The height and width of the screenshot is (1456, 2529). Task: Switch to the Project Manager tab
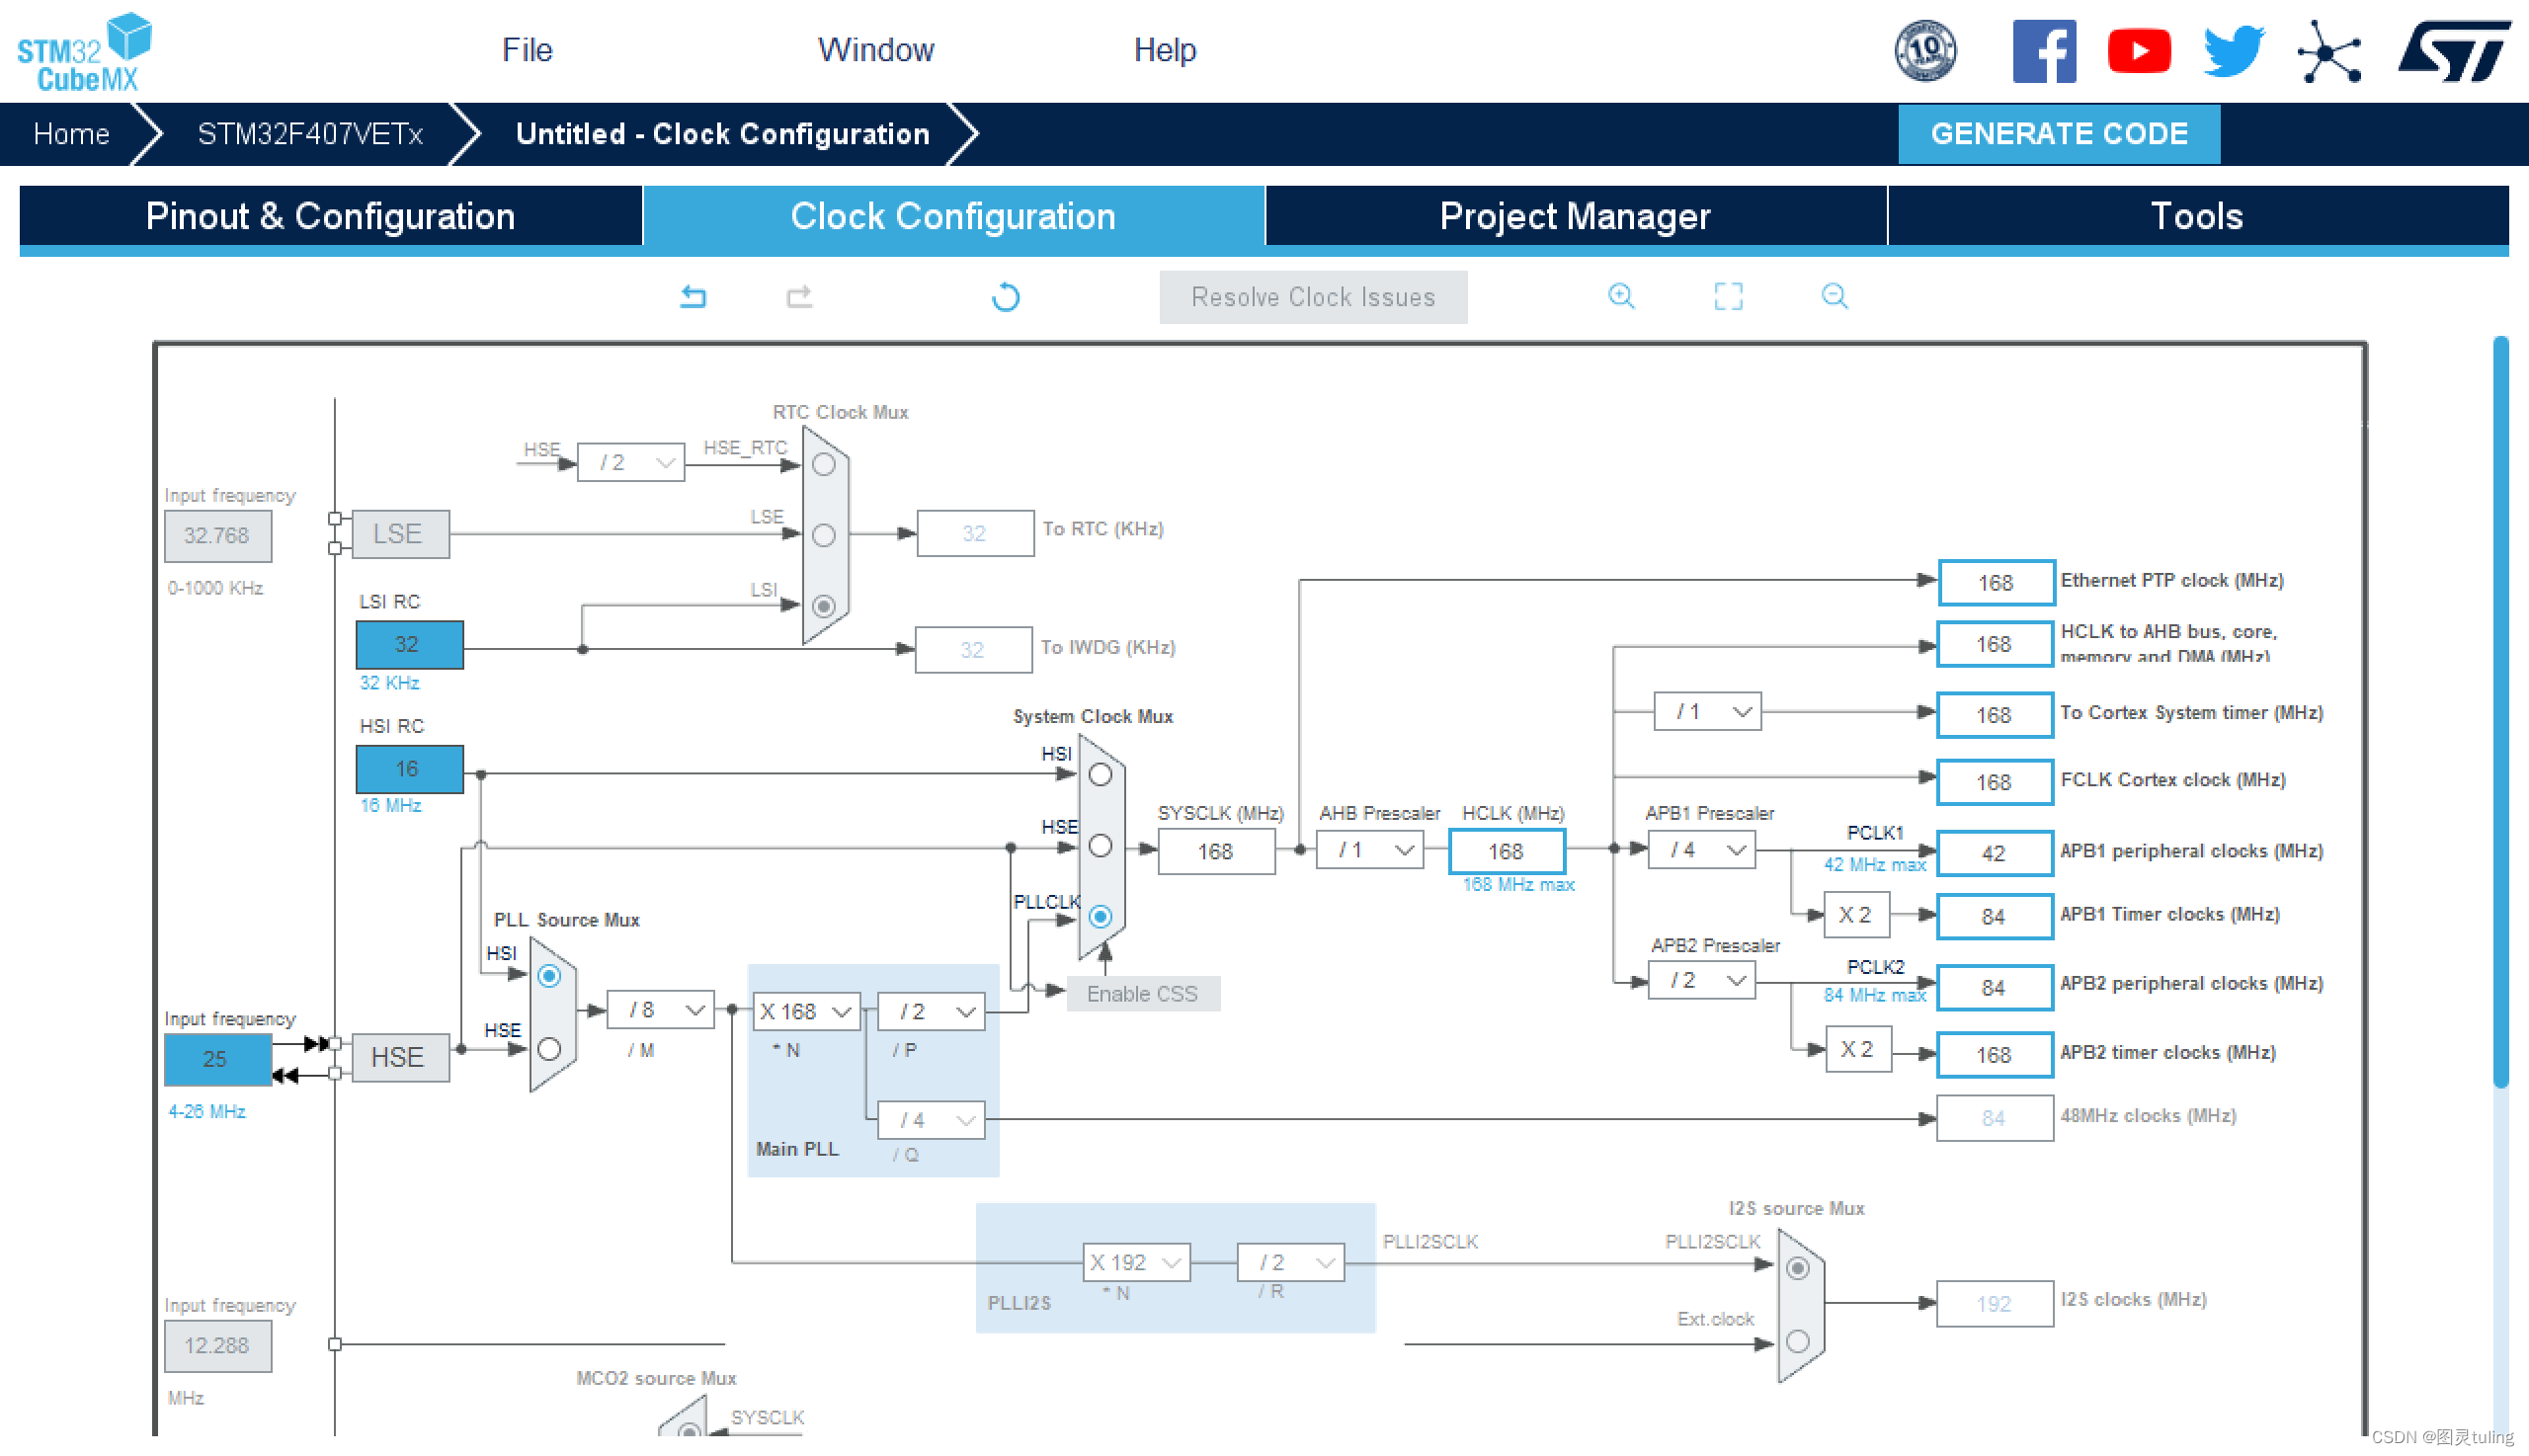click(x=1575, y=216)
